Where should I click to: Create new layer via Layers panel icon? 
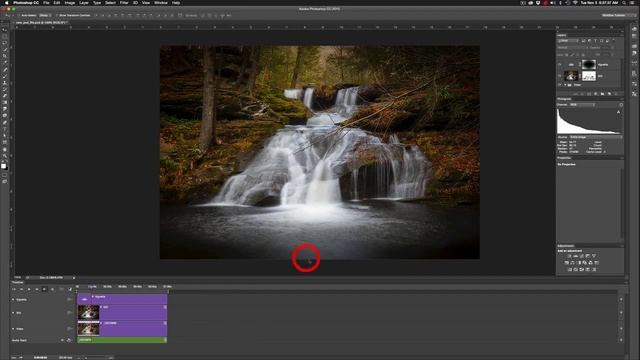tap(609, 94)
